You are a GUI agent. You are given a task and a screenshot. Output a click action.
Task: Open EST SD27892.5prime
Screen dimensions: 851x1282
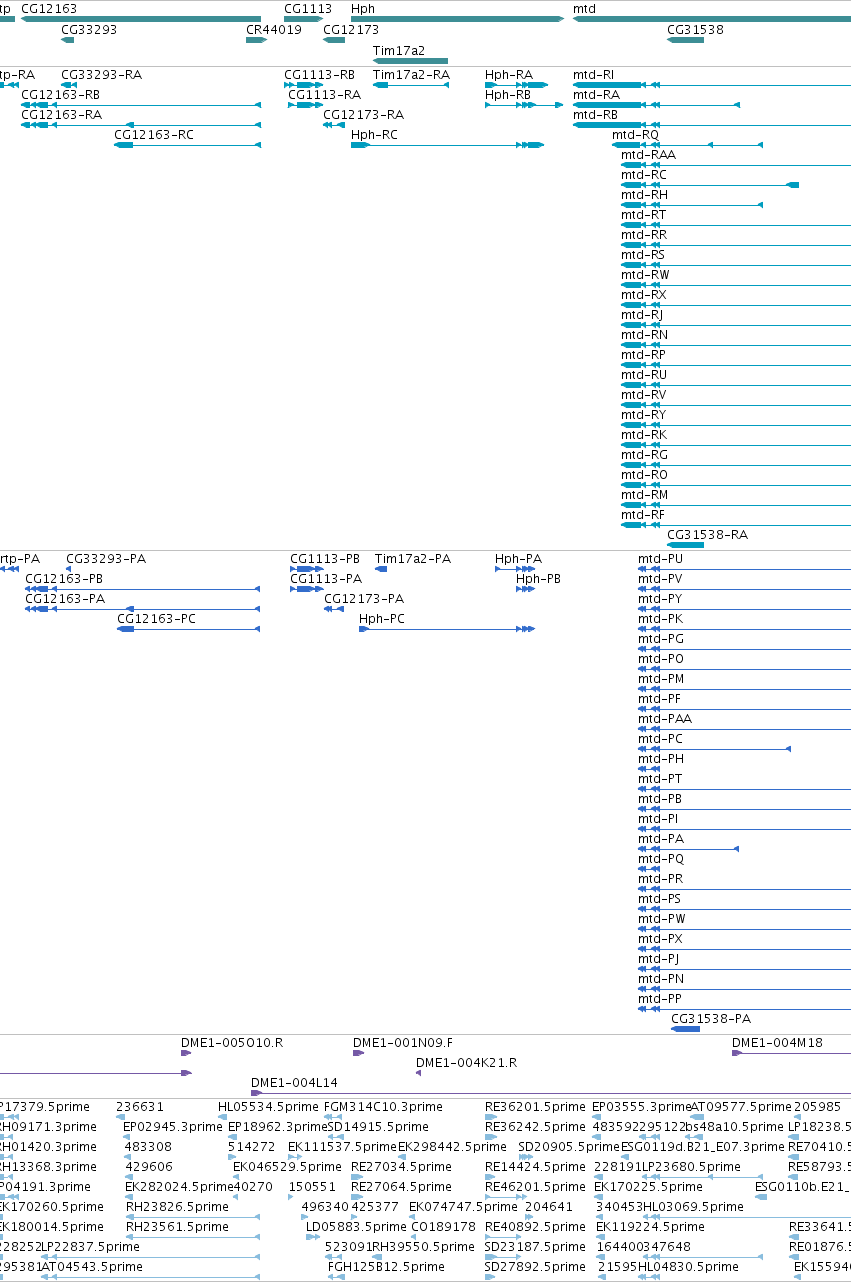535,1267
